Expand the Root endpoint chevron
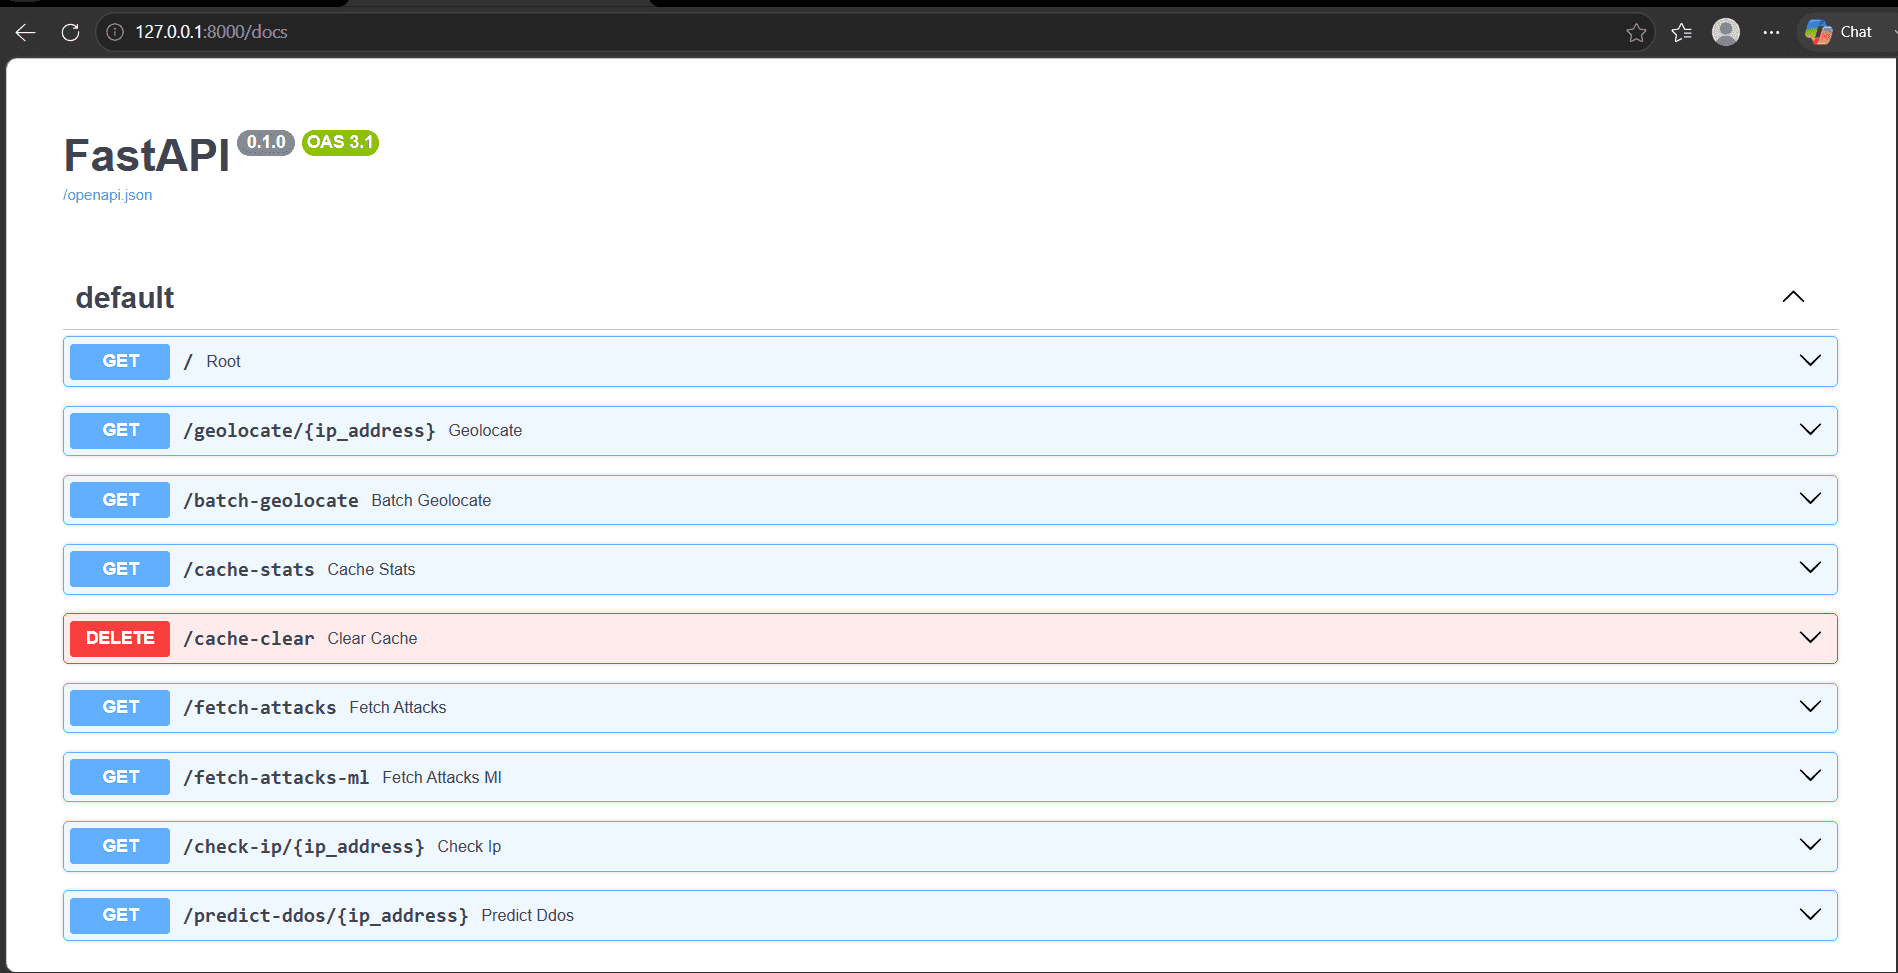 point(1810,361)
